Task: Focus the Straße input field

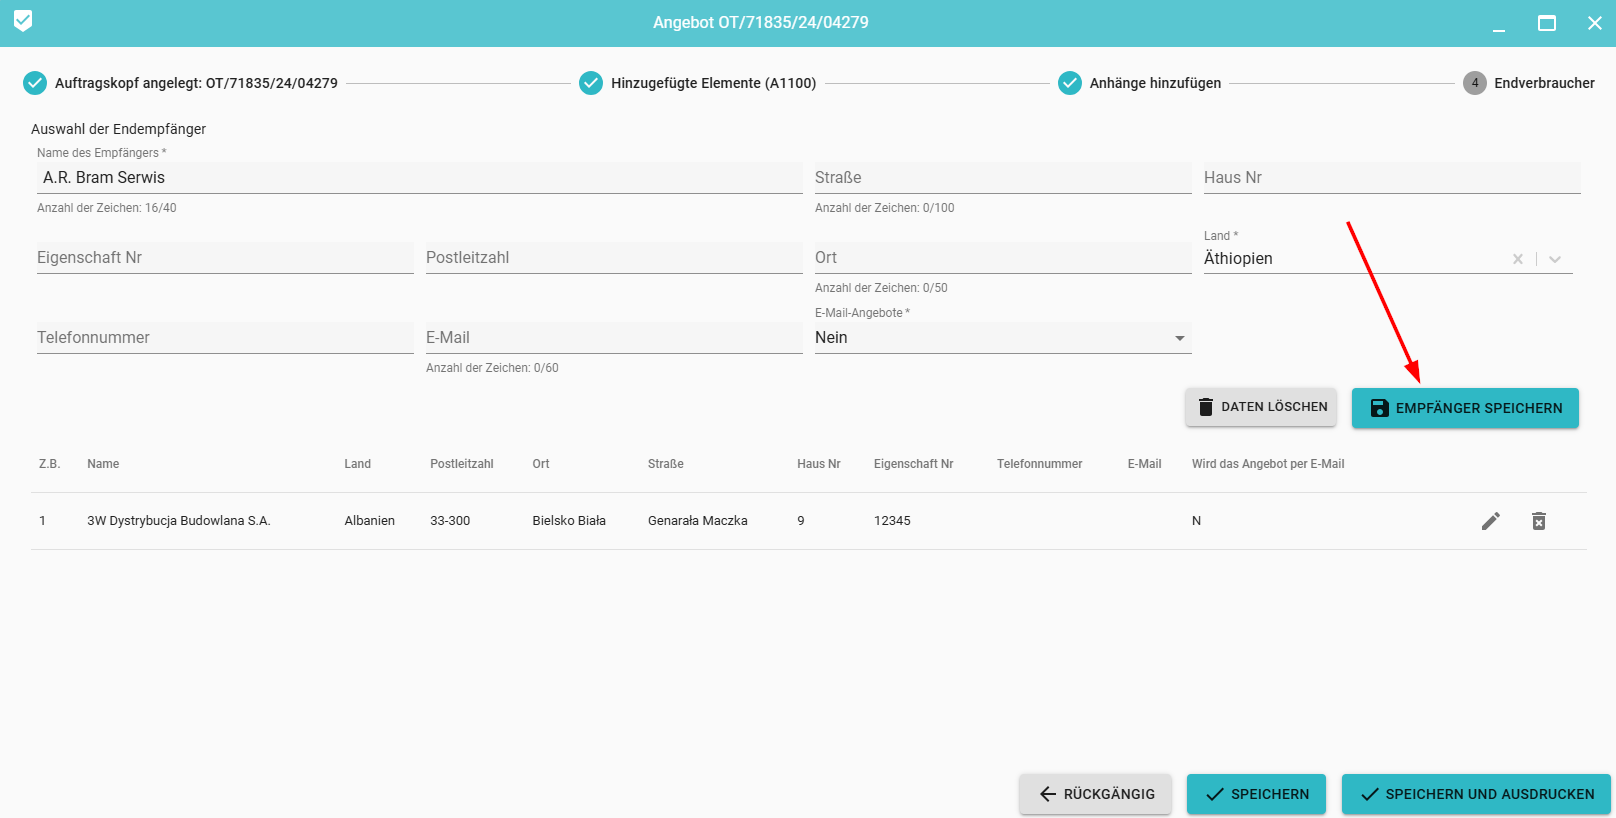Action: pyautogui.click(x=1002, y=178)
